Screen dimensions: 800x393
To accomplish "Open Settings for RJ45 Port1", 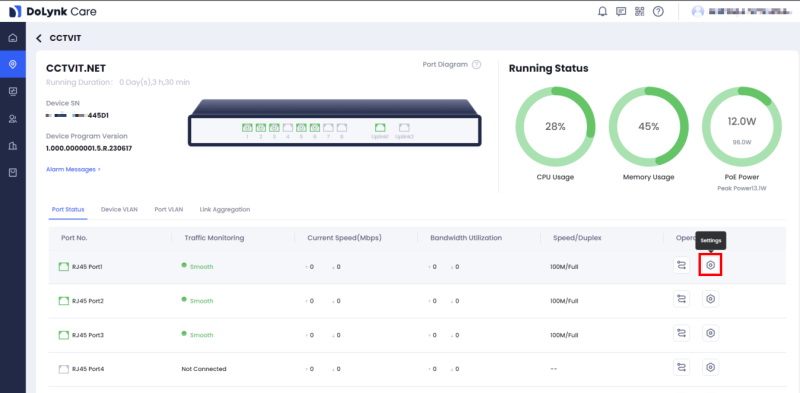I will click(710, 265).
